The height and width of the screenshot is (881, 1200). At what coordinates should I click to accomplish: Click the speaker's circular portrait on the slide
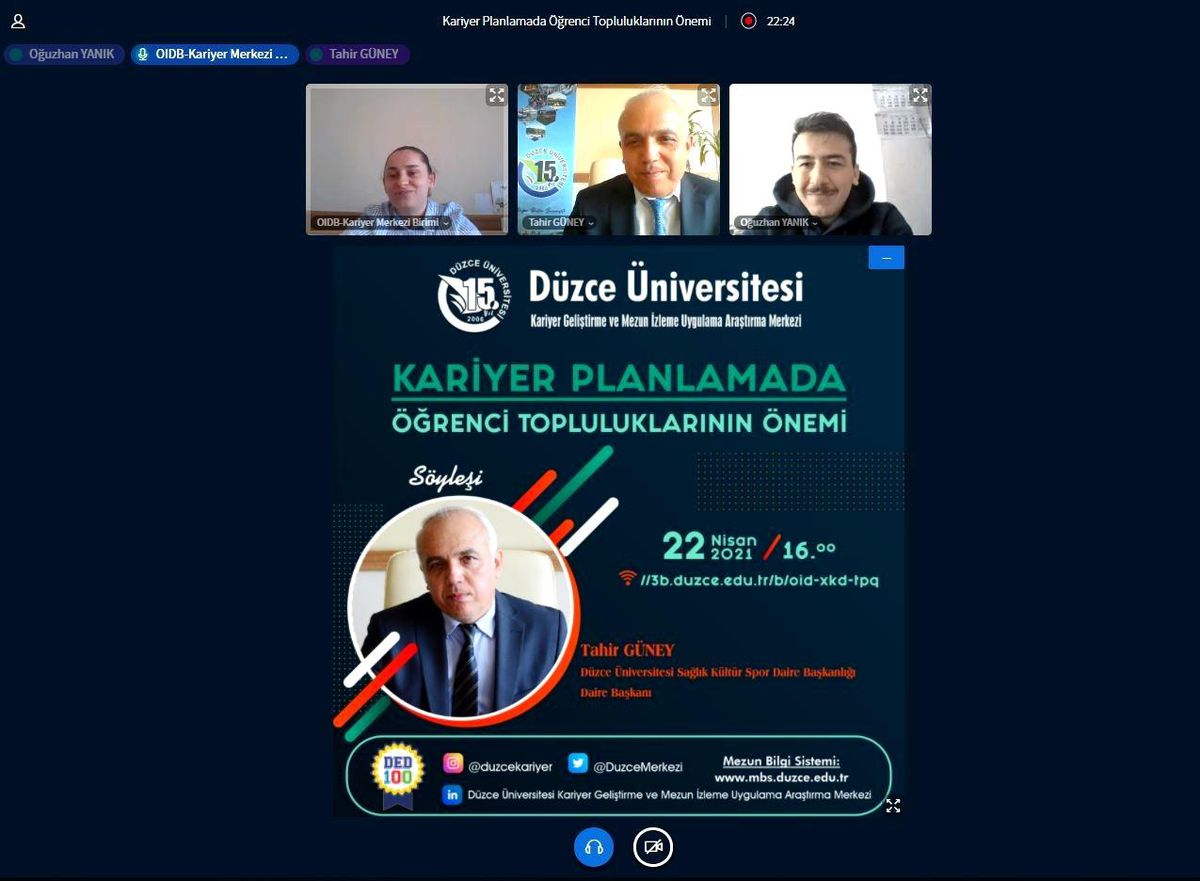(x=461, y=610)
